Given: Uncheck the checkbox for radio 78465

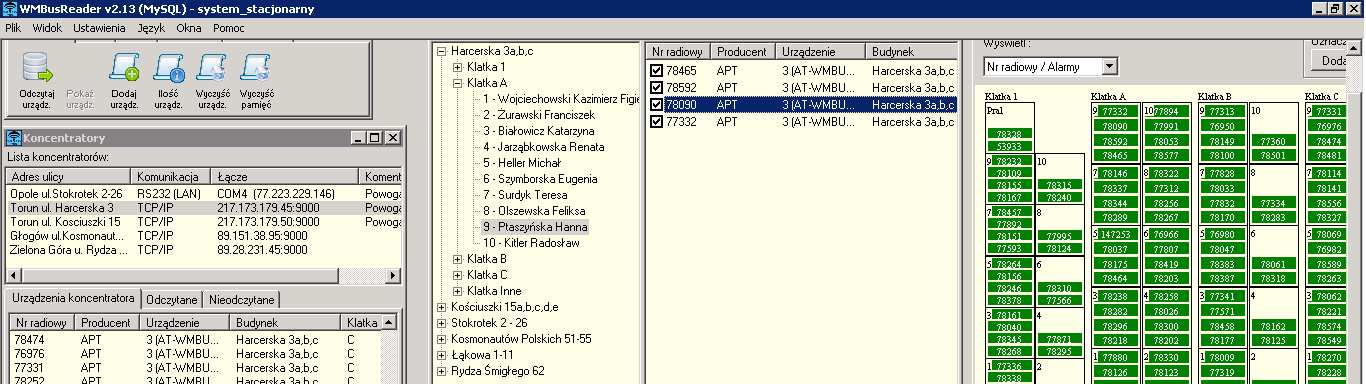Looking at the screenshot, I should pos(656,71).
